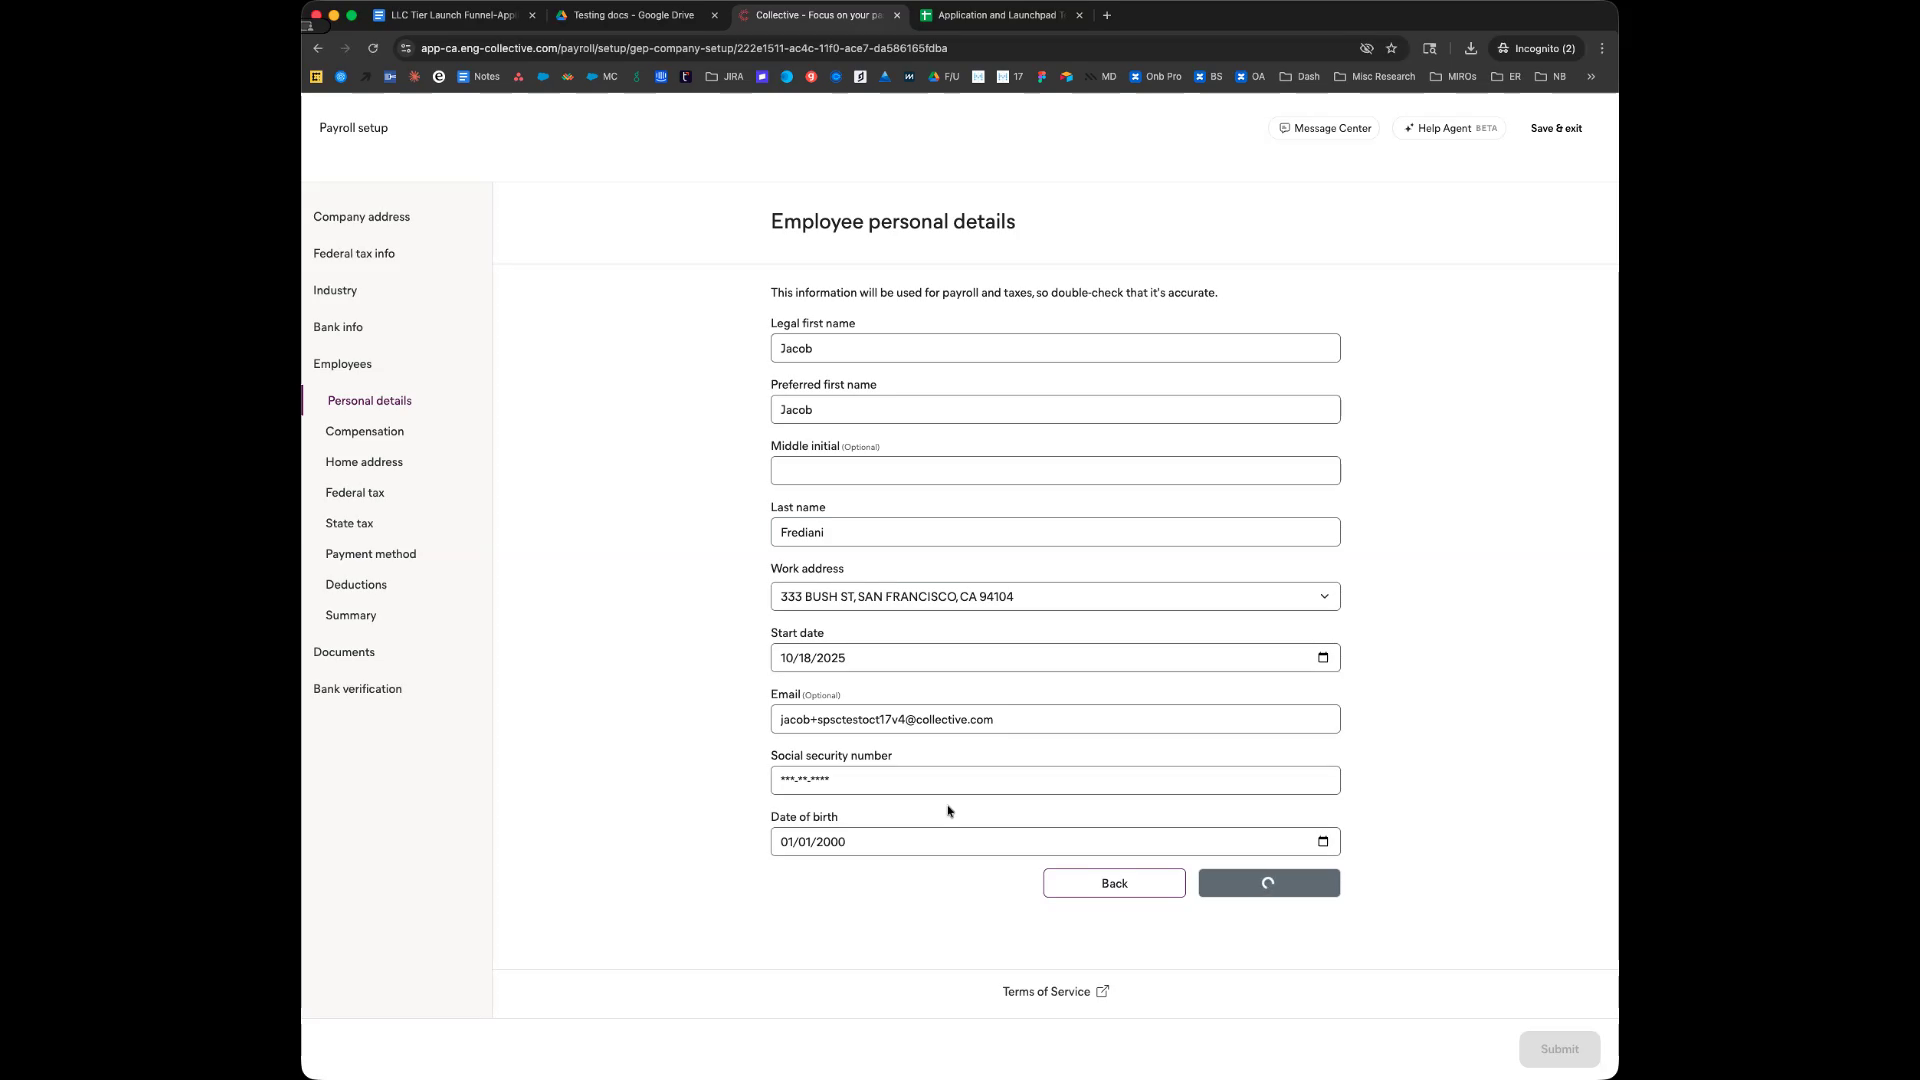Show hidden bookmarks overflow chevron
Image resolution: width=1920 pixels, height=1080 pixels.
click(1591, 77)
